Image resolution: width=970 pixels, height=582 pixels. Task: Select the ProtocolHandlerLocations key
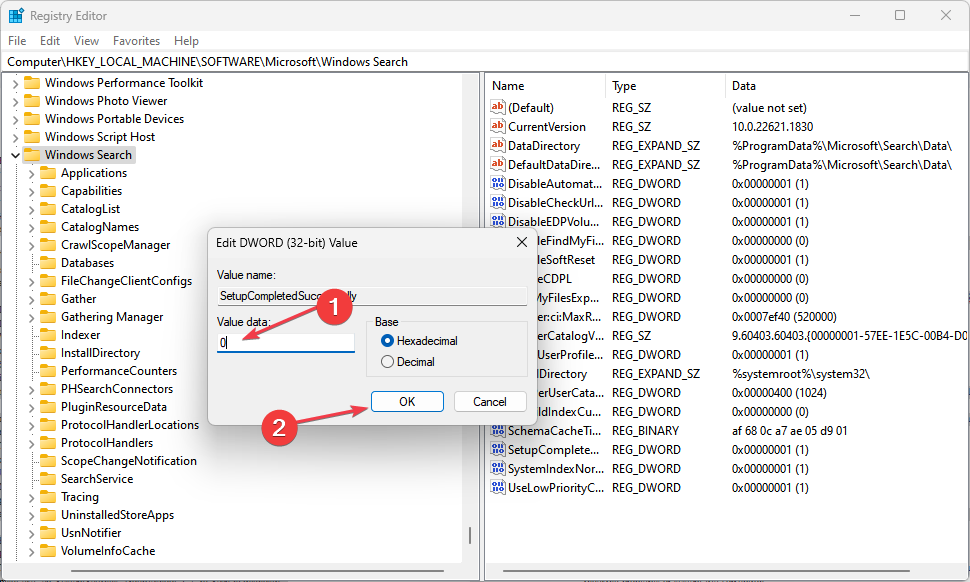tap(130, 425)
